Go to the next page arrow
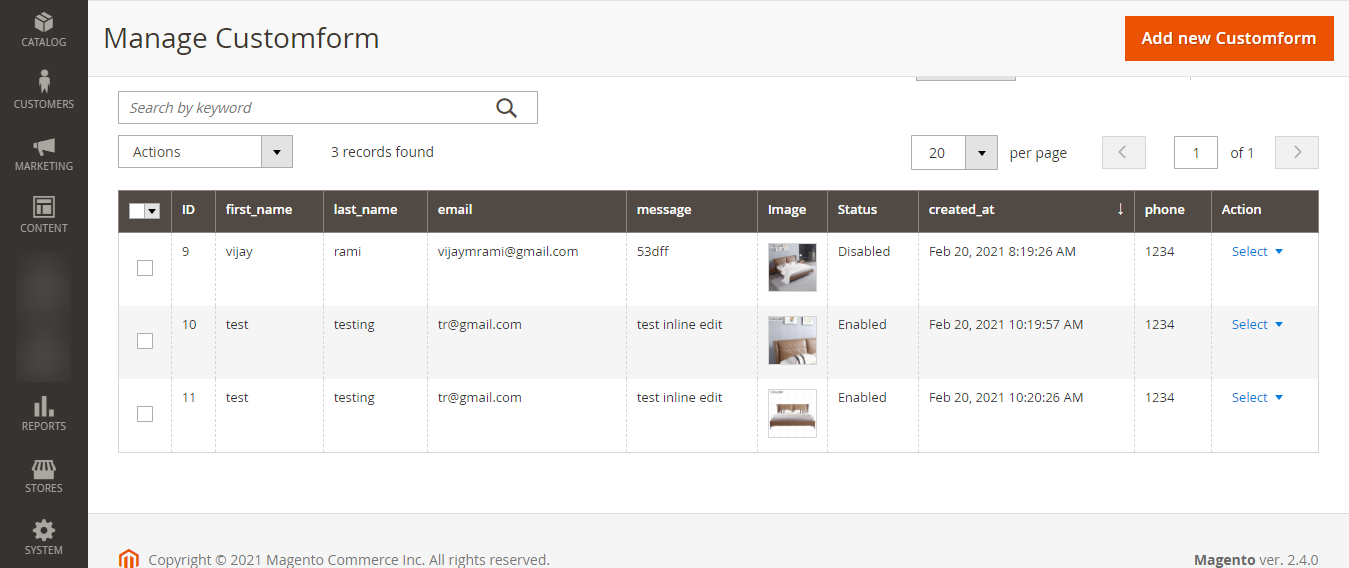Image resolution: width=1349 pixels, height=568 pixels. 1297,153
